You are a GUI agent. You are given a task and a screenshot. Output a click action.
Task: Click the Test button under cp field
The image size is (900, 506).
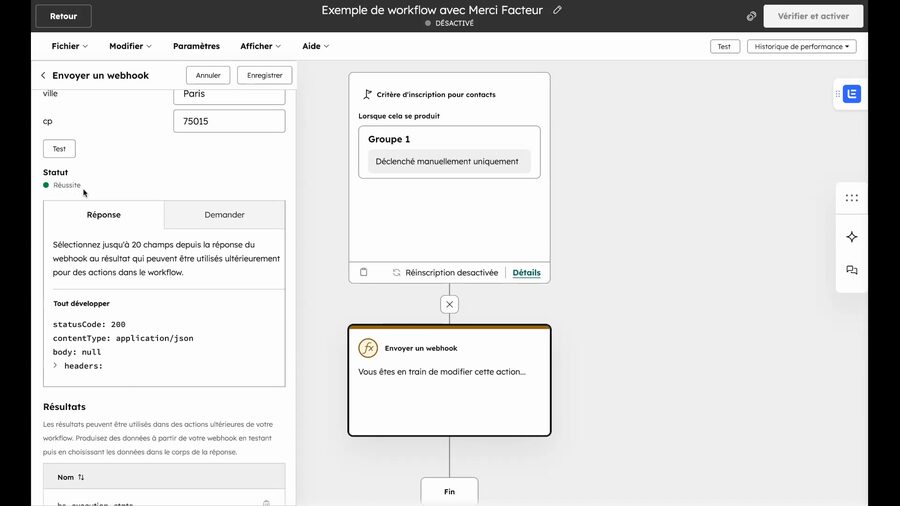tap(59, 149)
